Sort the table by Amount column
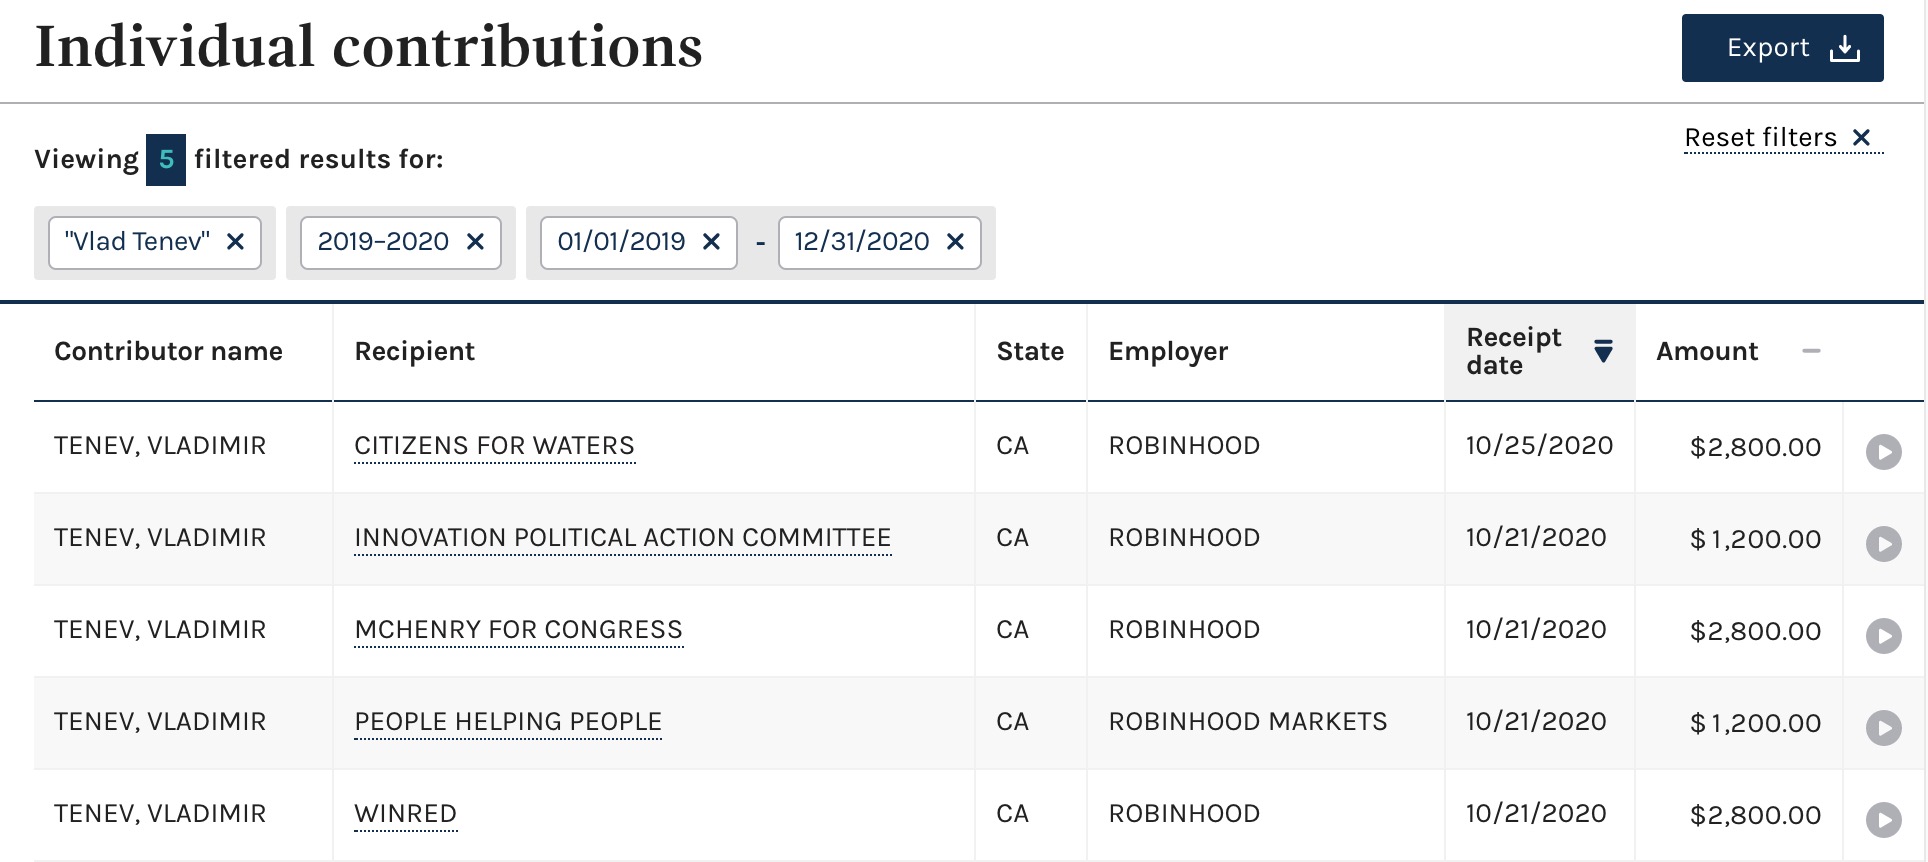 pos(1707,352)
